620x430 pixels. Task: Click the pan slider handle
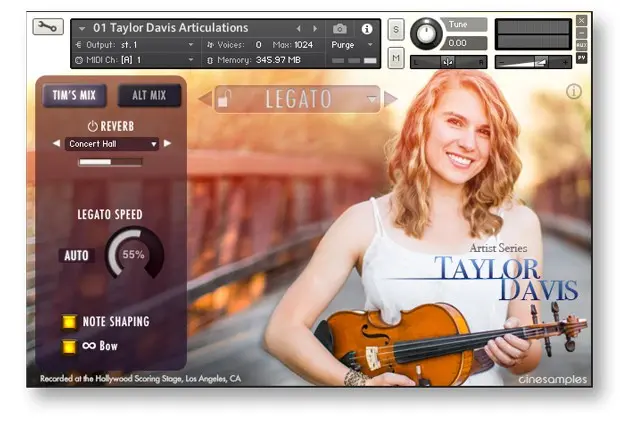(448, 62)
